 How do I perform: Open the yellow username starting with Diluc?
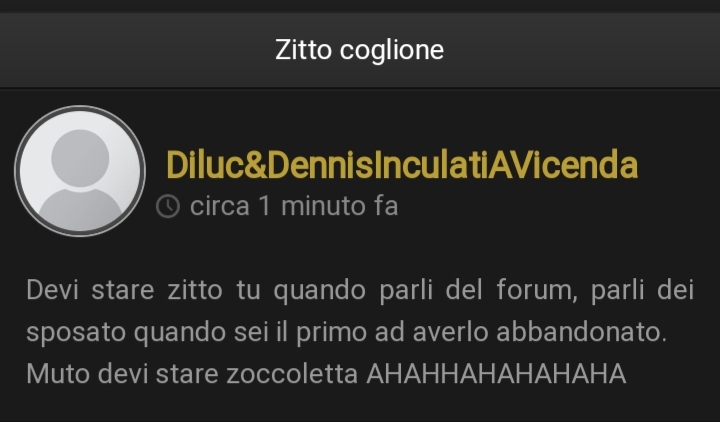point(402,165)
